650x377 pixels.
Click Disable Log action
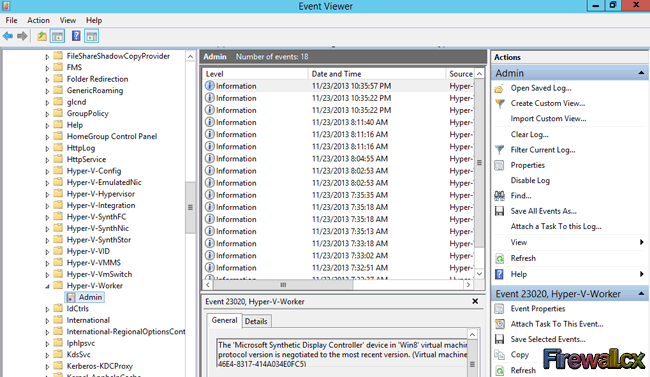click(x=530, y=180)
